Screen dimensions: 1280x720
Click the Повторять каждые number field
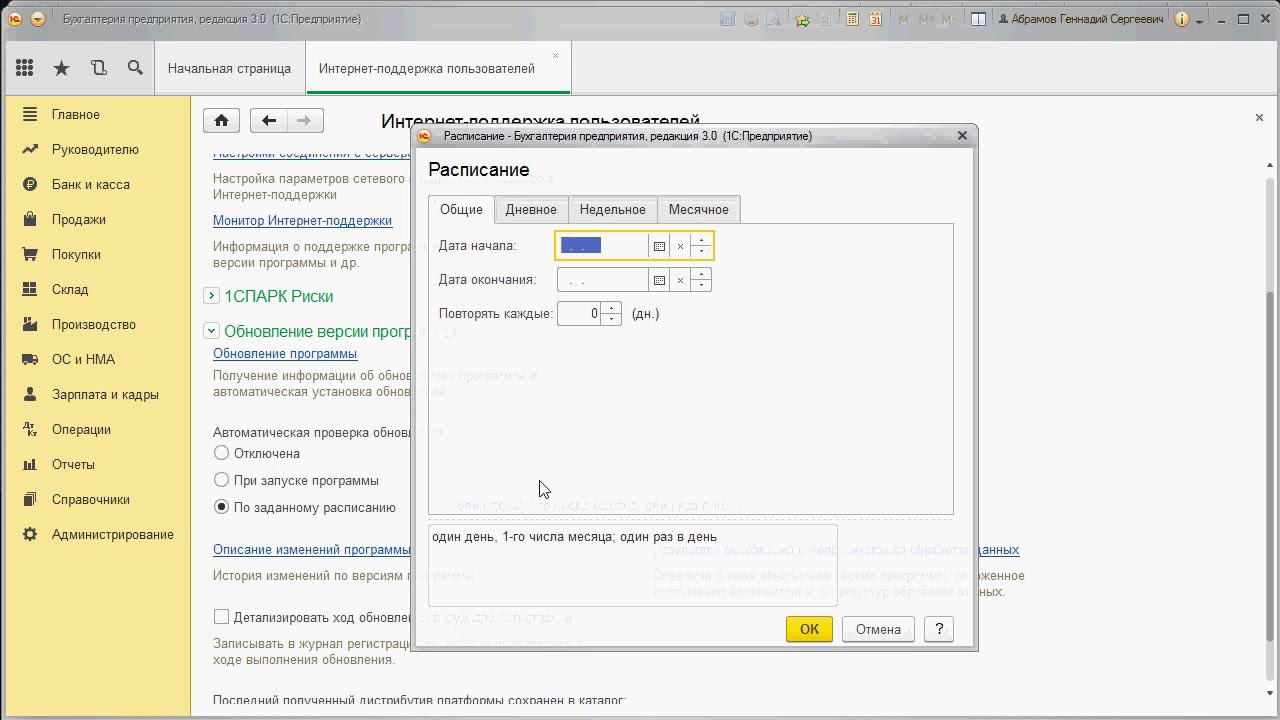(x=580, y=314)
